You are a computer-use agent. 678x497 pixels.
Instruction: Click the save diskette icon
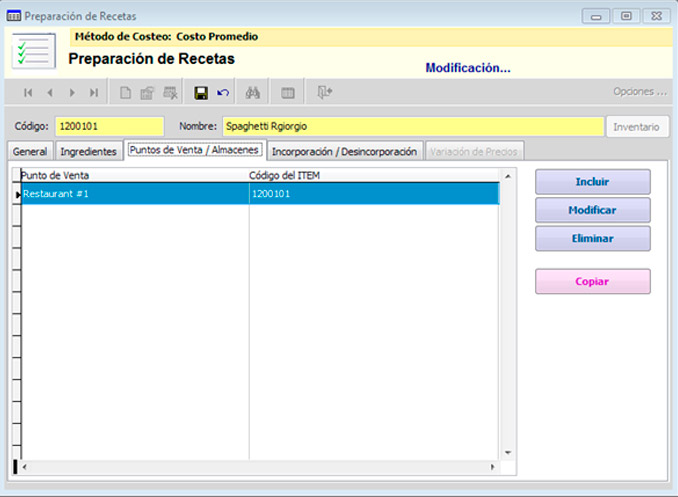point(201,93)
